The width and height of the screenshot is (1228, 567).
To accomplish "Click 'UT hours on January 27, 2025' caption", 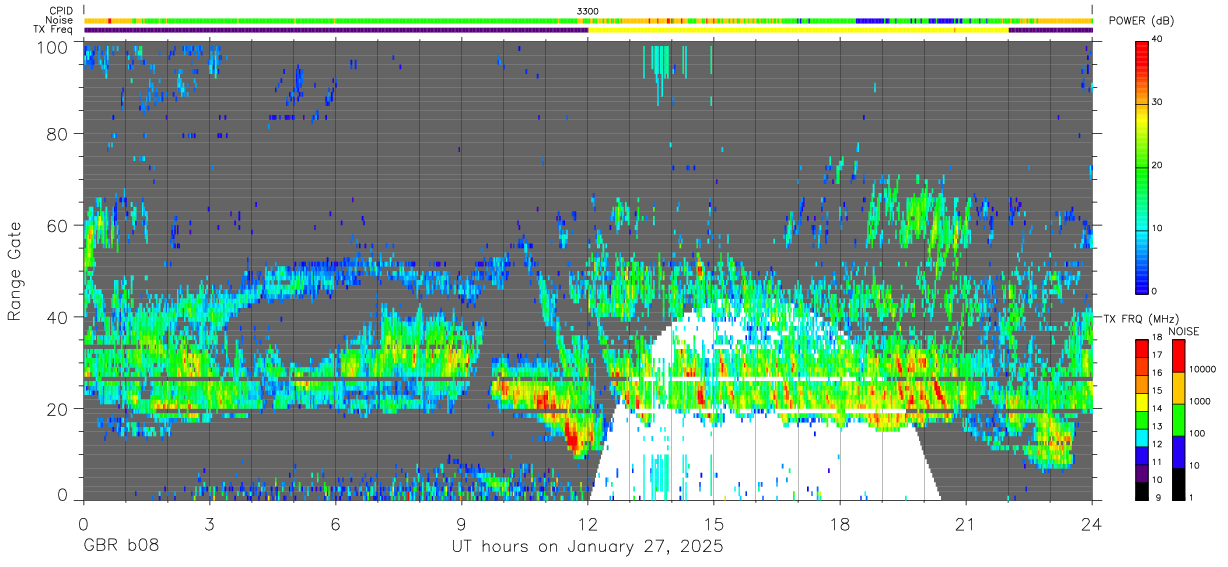I will pyautogui.click(x=588, y=548).
